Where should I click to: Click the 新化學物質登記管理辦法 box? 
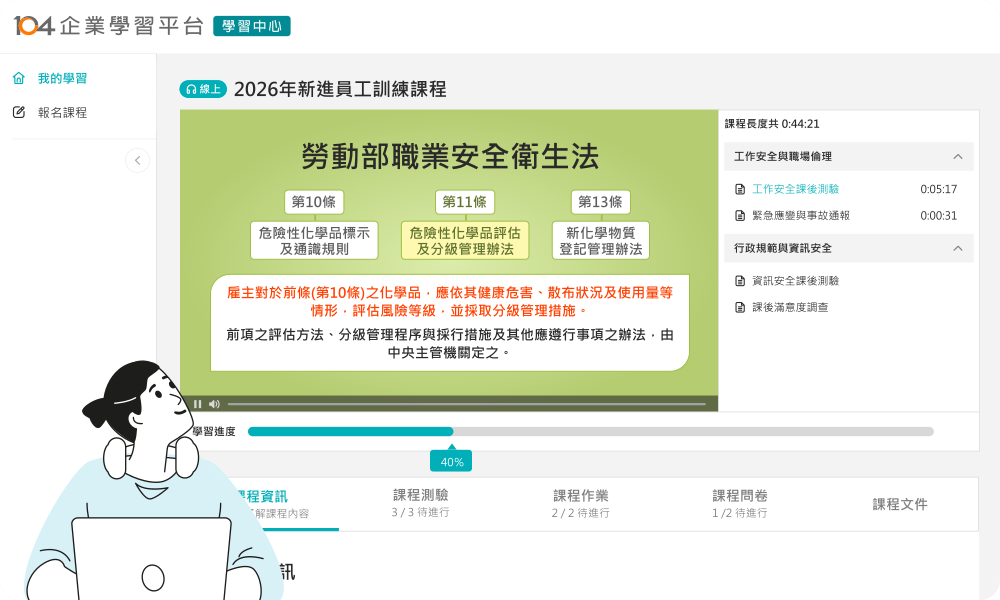click(601, 241)
